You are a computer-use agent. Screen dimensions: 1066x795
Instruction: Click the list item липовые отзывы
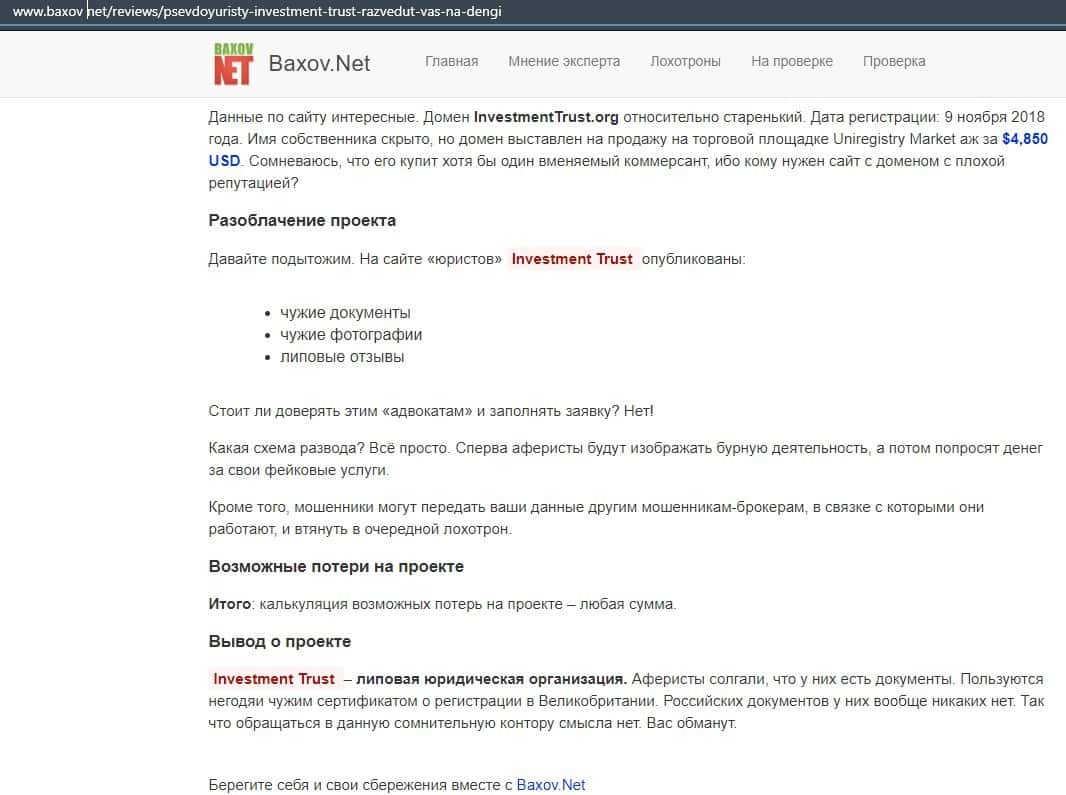pyautogui.click(x=342, y=357)
